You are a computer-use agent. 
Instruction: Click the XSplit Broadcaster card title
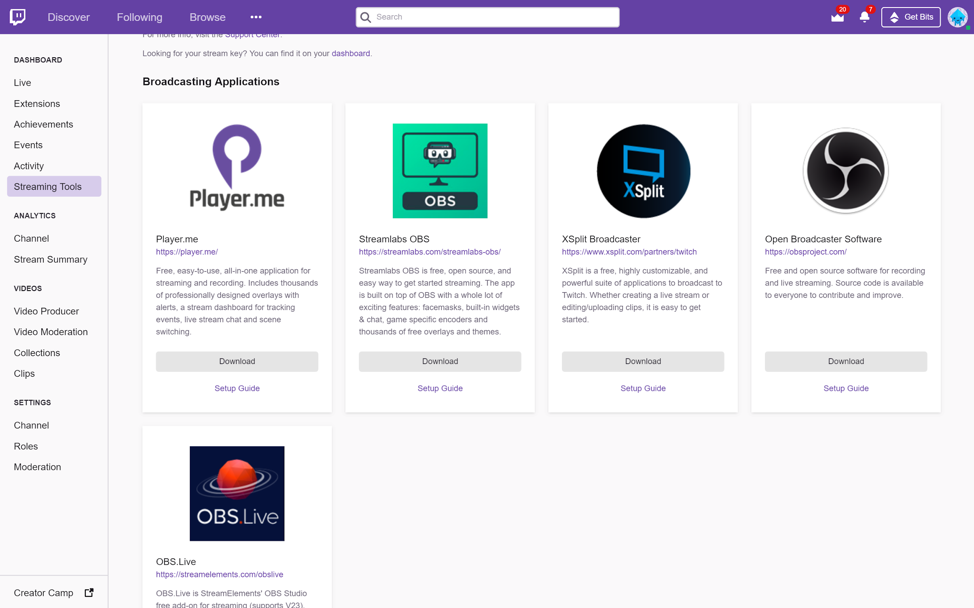pos(601,239)
